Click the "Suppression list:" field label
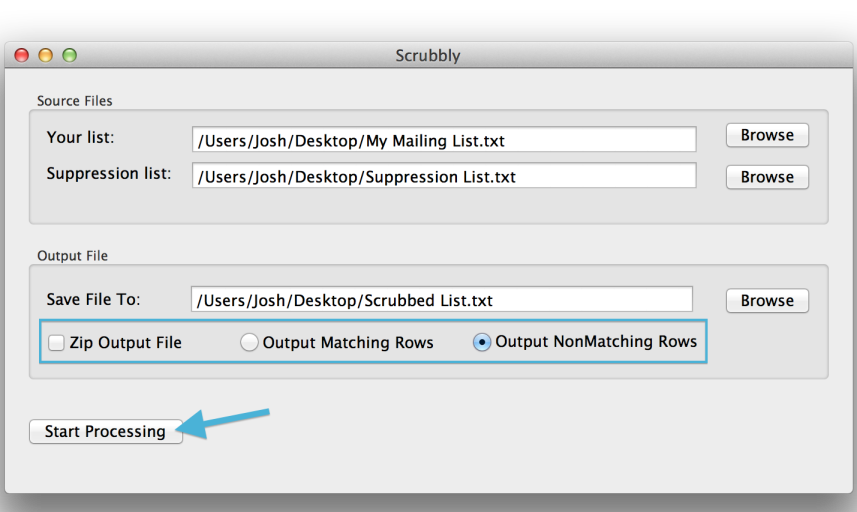The width and height of the screenshot is (857, 512). pyautogui.click(x=109, y=174)
